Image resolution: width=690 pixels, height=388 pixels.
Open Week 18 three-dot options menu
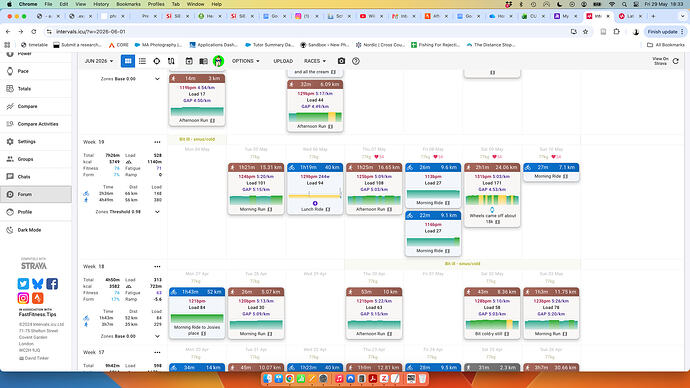[157, 267]
